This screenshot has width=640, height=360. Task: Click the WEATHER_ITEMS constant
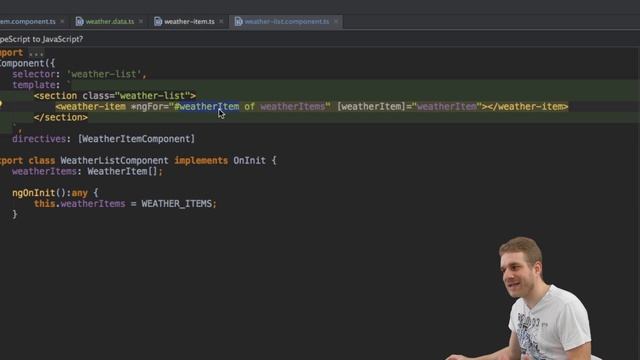(176, 204)
